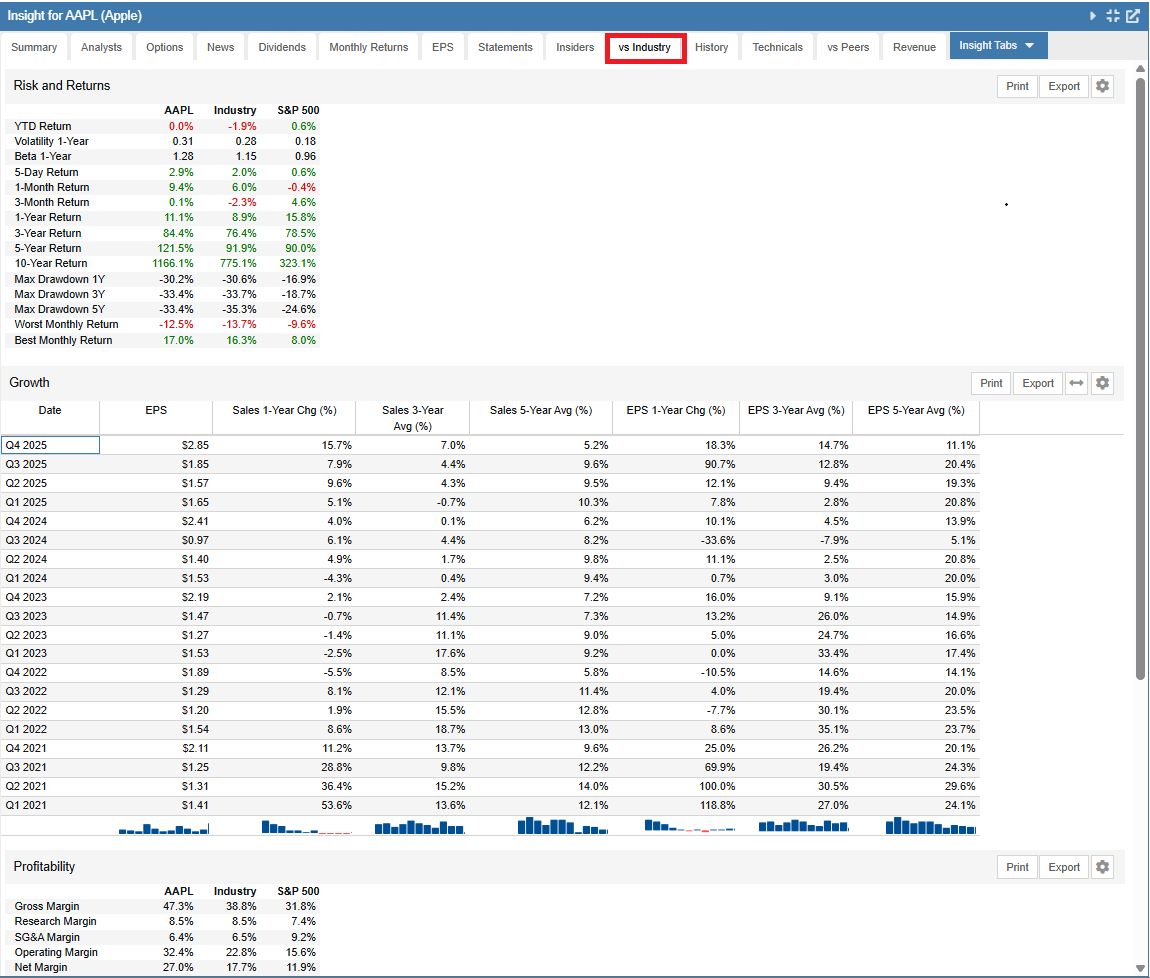Open the History tab

coord(711,47)
